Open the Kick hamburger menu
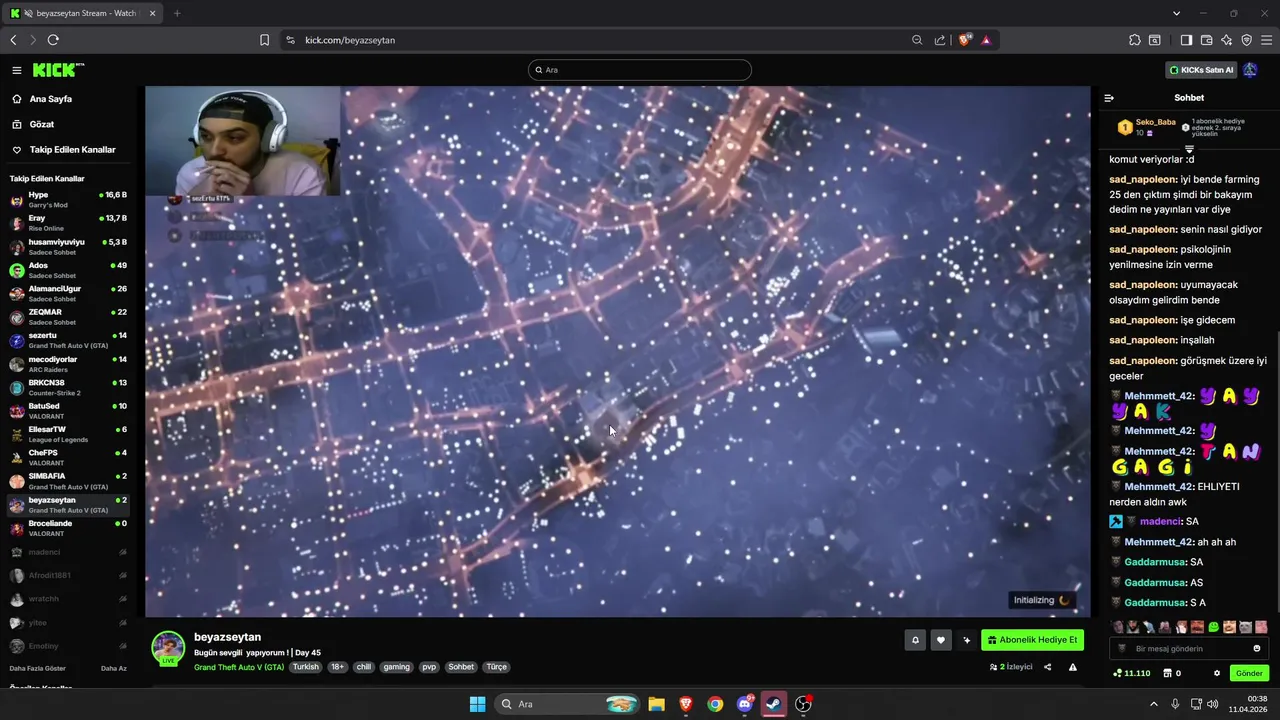 (x=17, y=70)
